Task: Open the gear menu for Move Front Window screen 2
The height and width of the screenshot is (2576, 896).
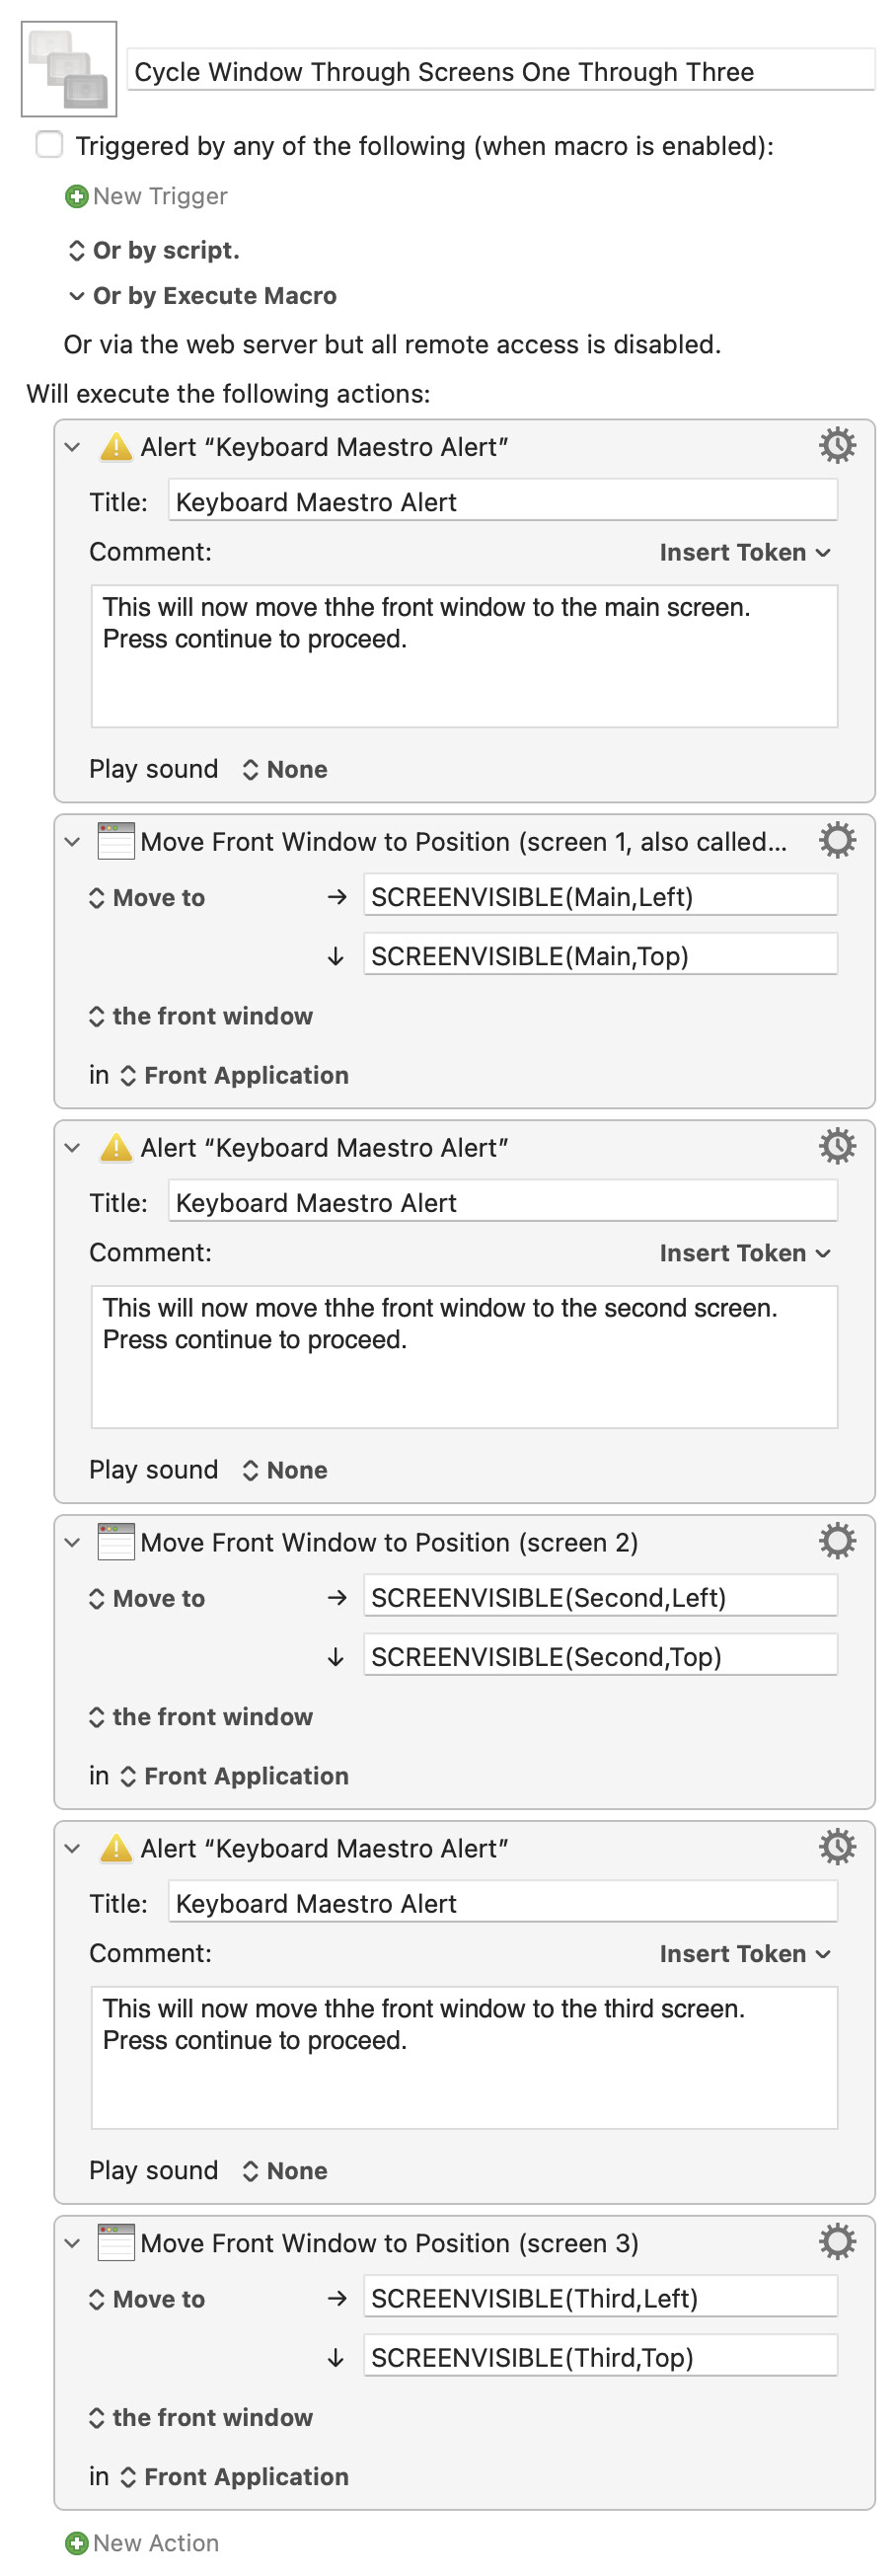Action: pyautogui.click(x=837, y=1541)
